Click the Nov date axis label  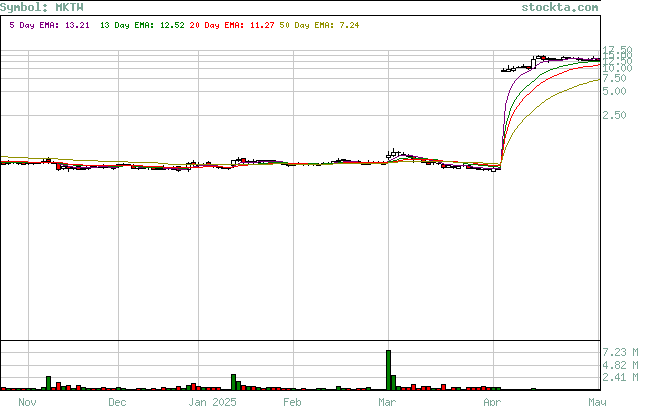27,401
